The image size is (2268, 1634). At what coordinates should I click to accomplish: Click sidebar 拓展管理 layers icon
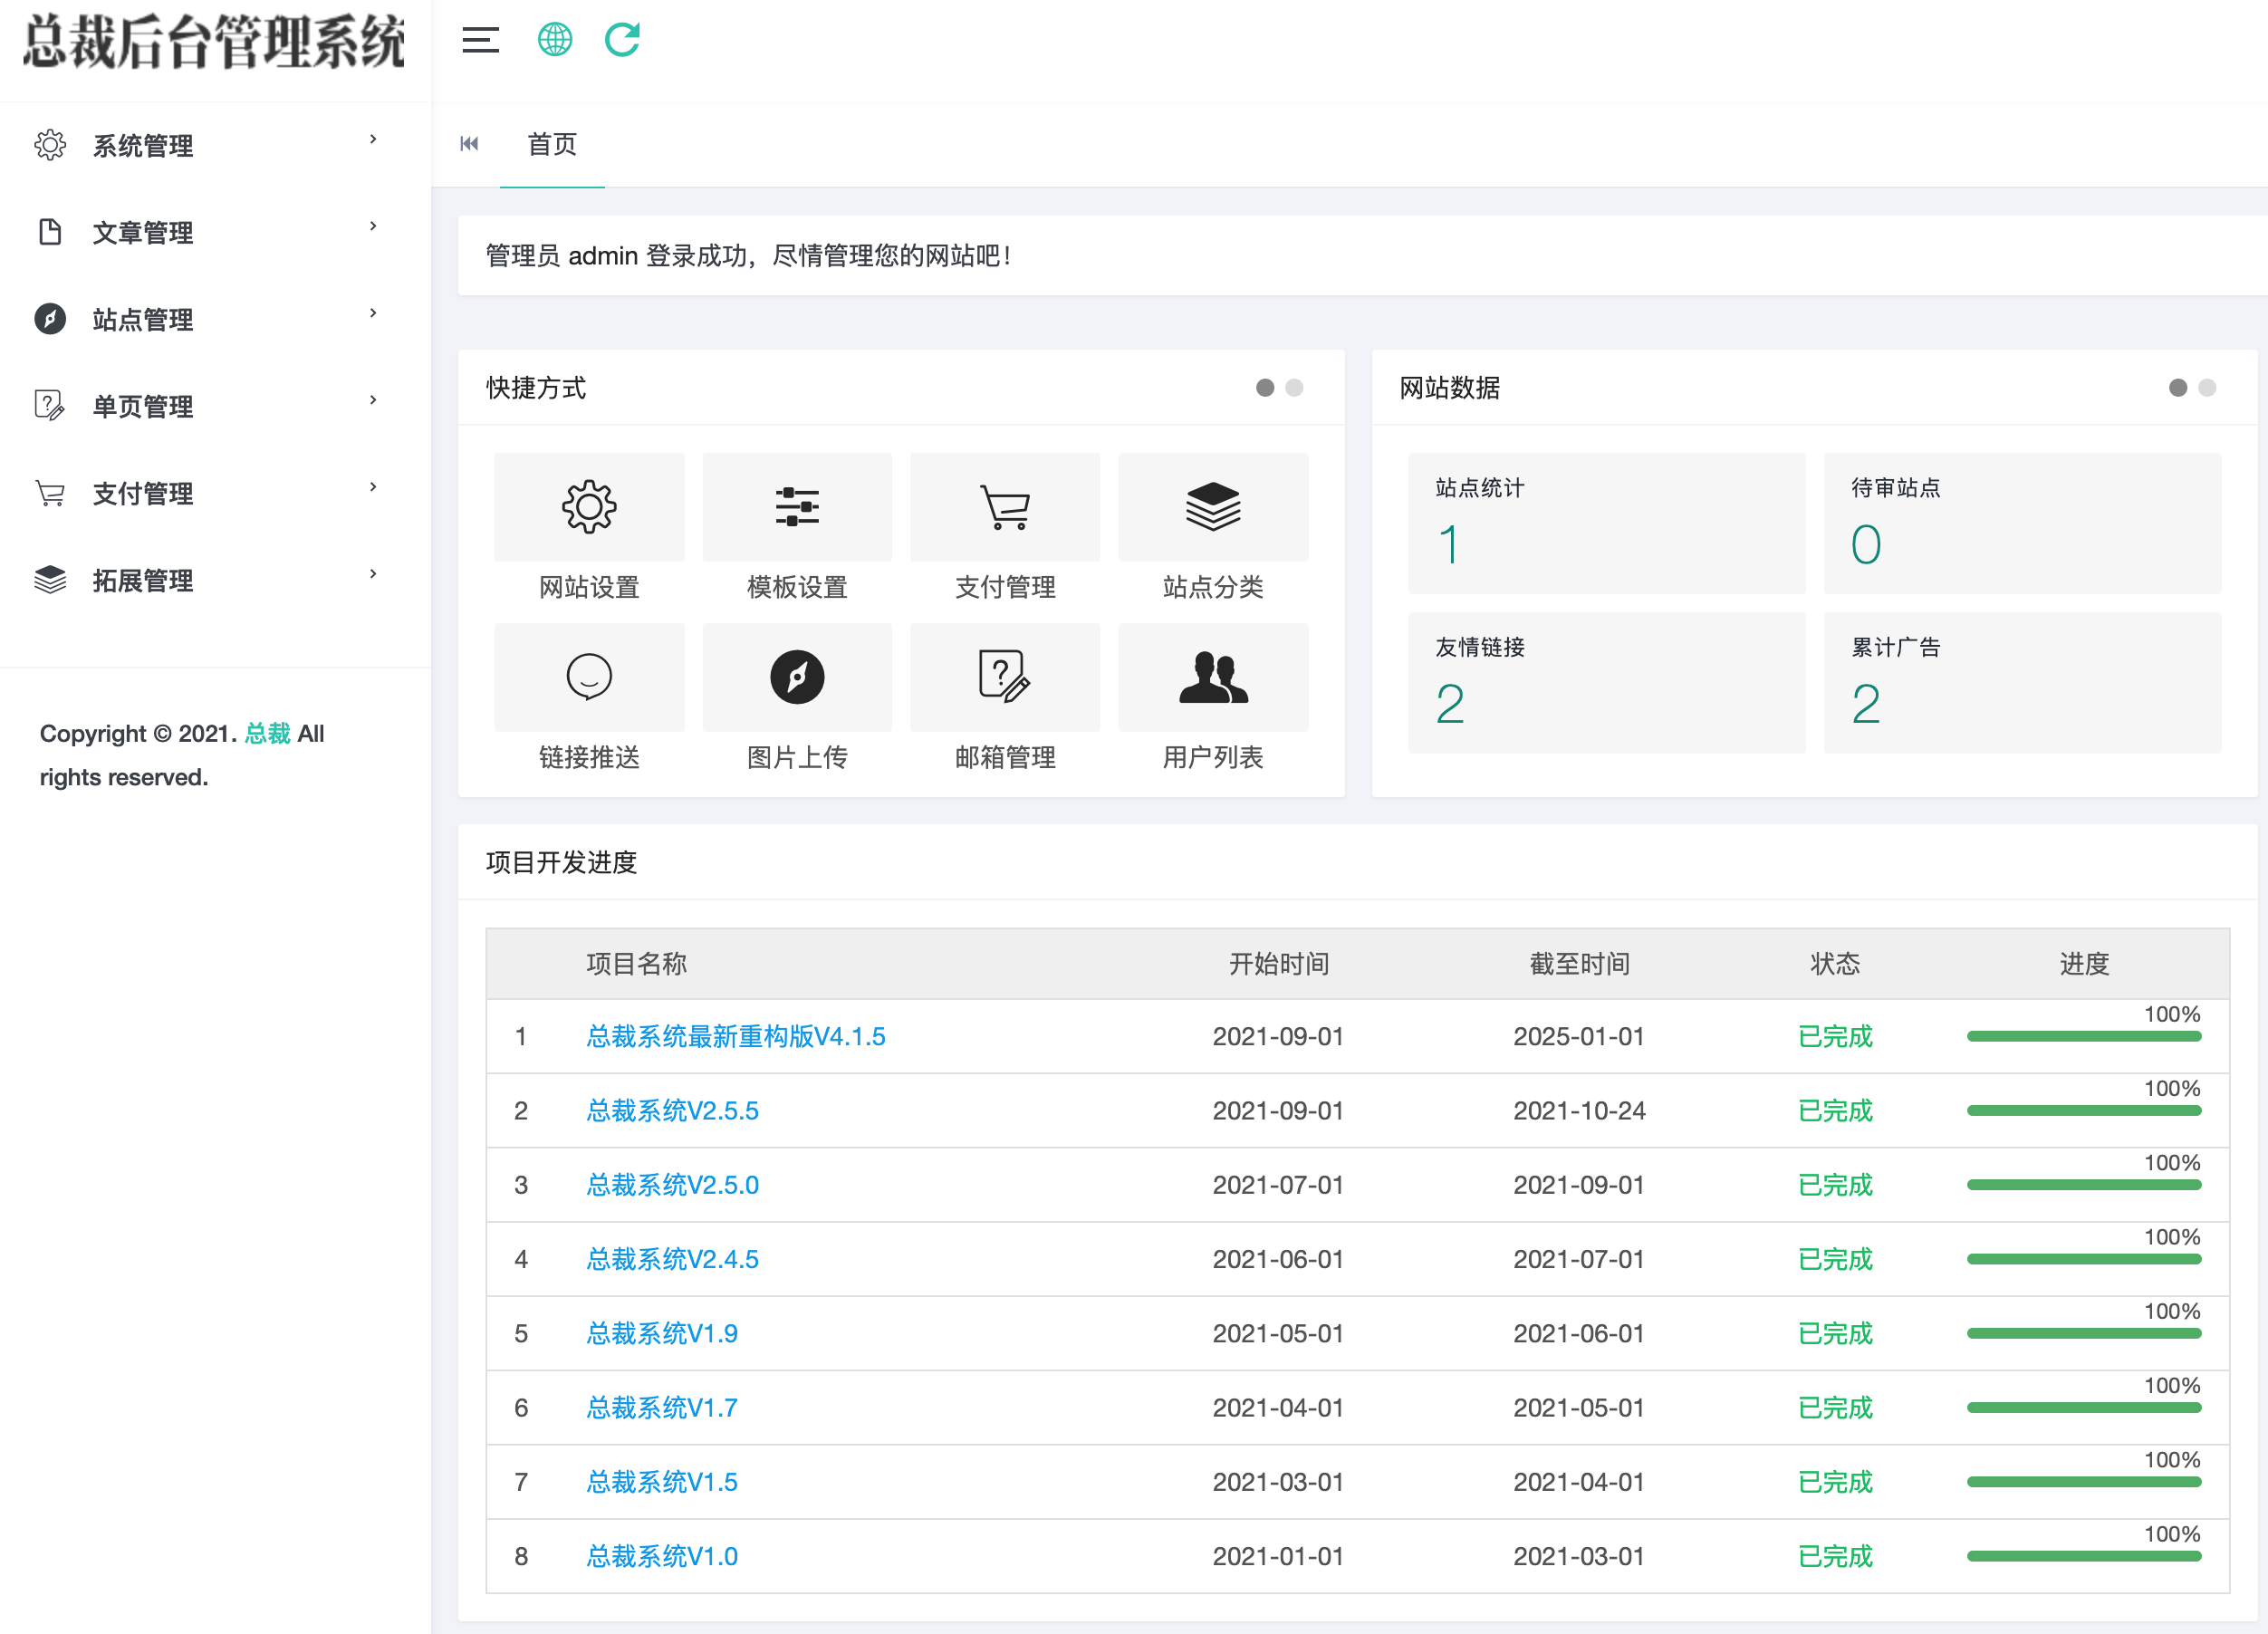pyautogui.click(x=50, y=580)
